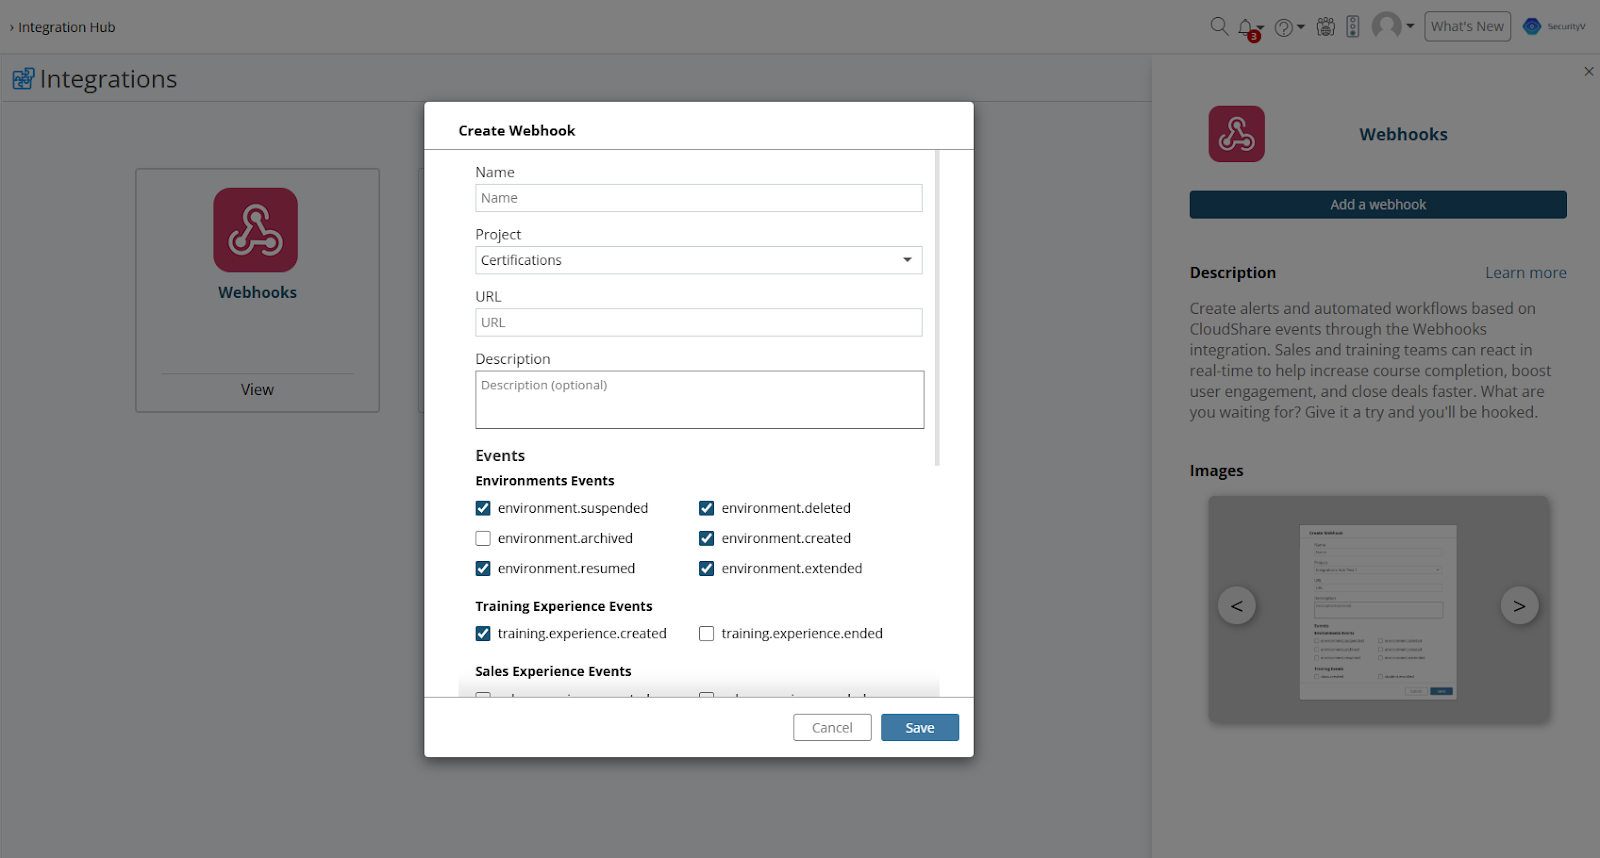The width and height of the screenshot is (1600, 858).
Task: Expand the Project dropdown showing Certifications
Action: point(698,260)
